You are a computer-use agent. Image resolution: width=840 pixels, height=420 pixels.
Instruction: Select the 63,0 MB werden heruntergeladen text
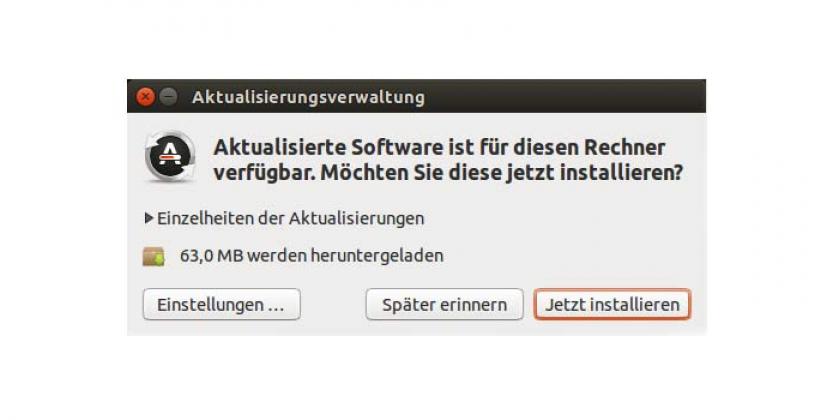311,256
